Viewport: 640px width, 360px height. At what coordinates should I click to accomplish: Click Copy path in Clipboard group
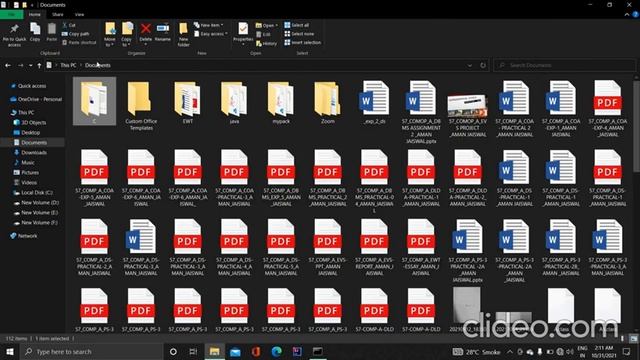point(76,34)
